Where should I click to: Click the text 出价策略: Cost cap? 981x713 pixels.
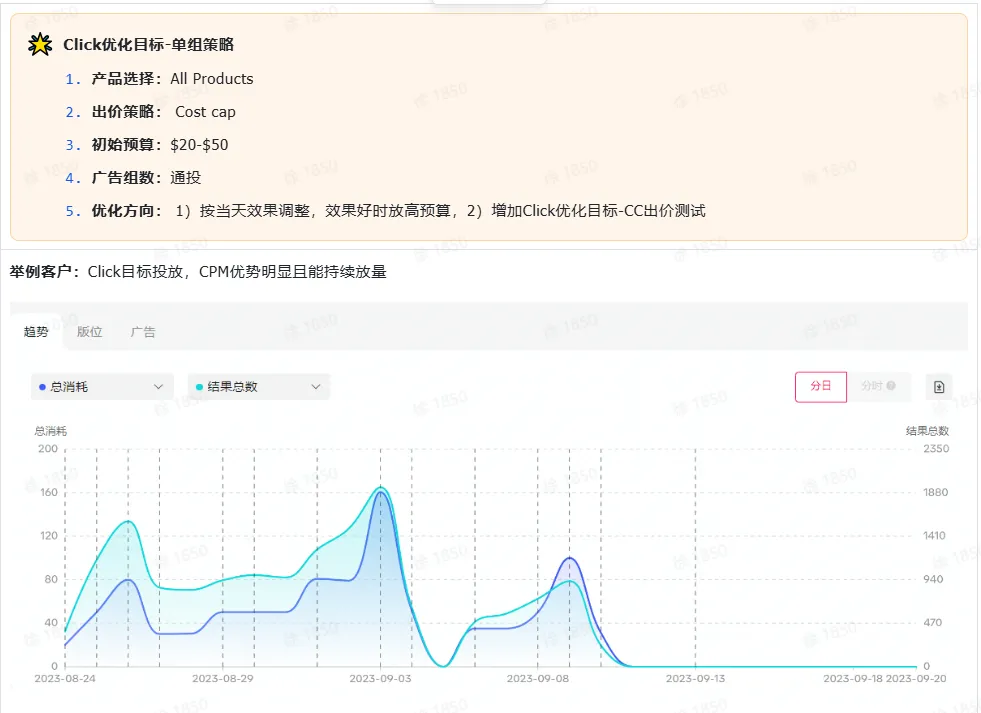pos(163,112)
